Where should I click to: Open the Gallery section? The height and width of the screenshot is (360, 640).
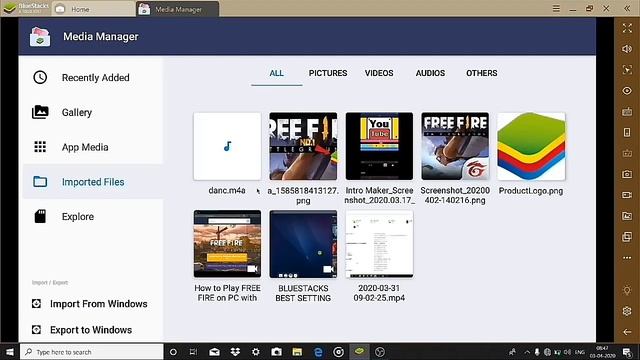pos(93,112)
